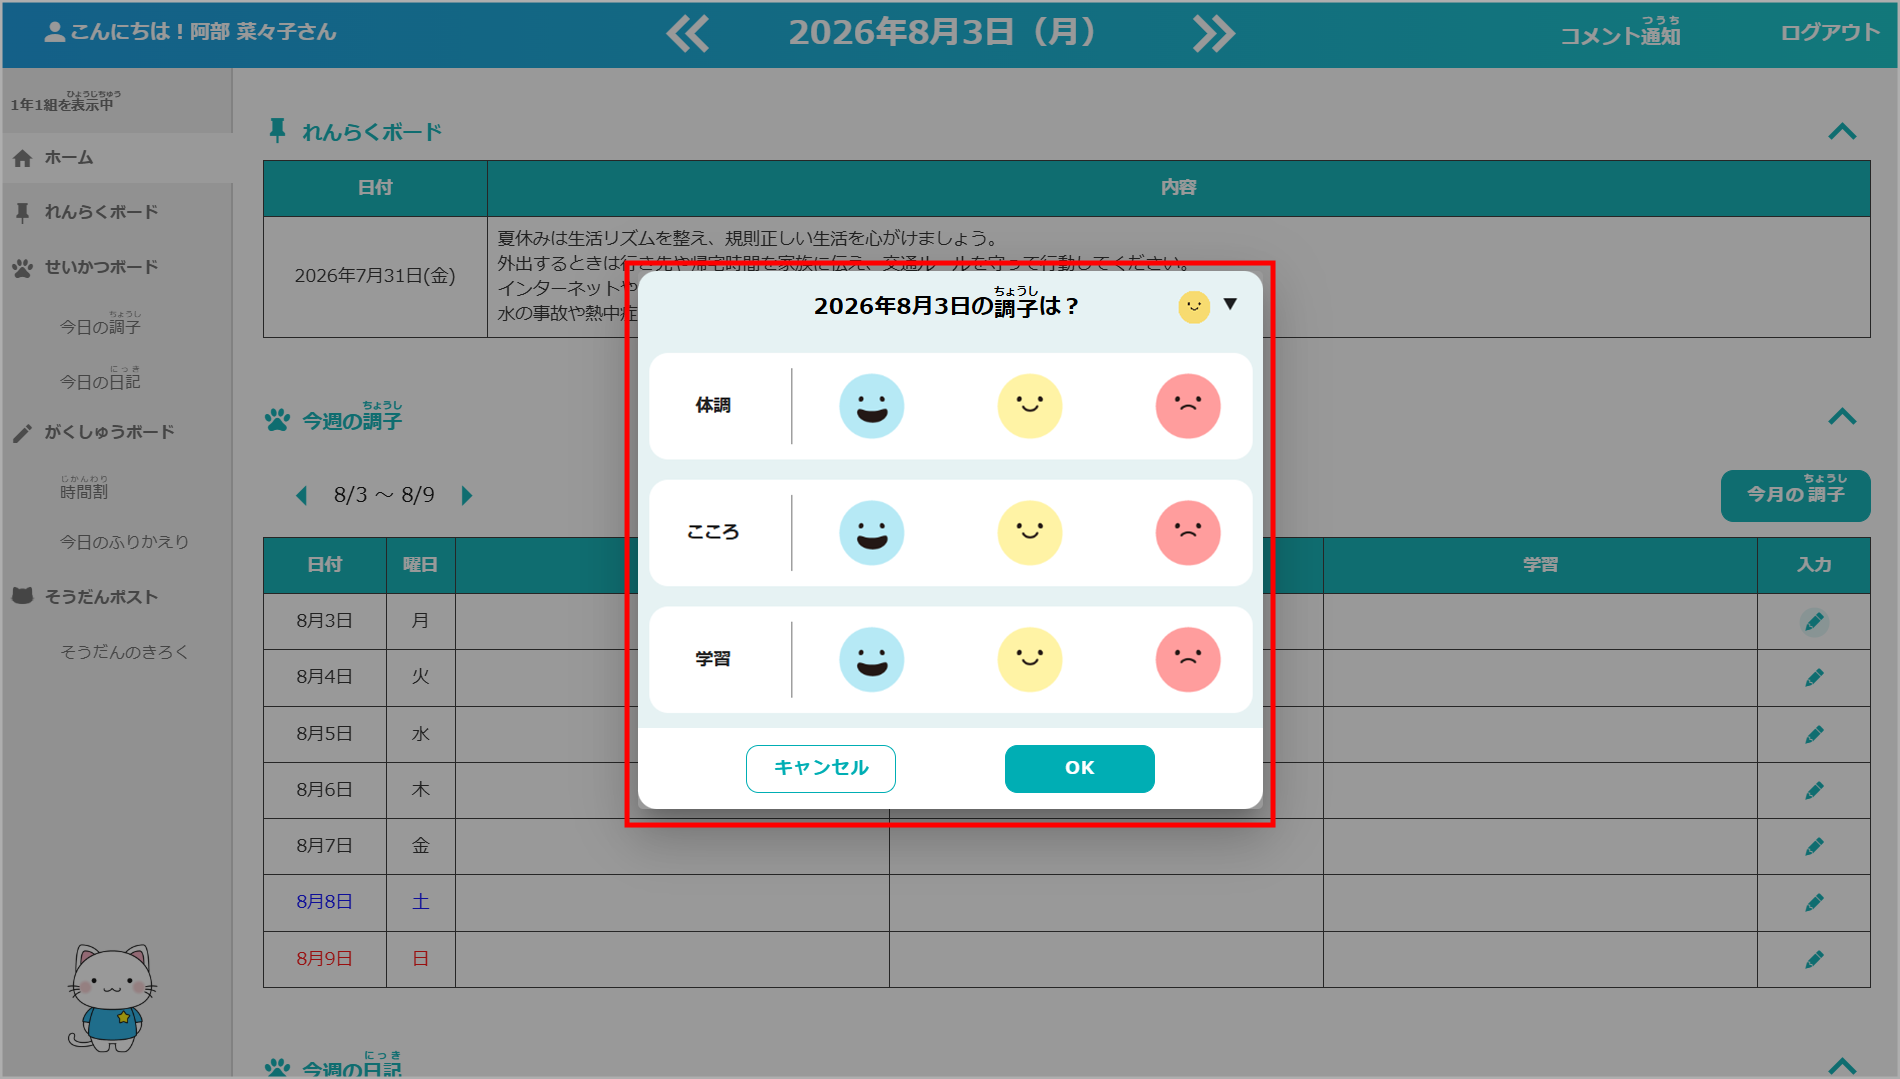Confirm mood entry with OK button

[1080, 768]
